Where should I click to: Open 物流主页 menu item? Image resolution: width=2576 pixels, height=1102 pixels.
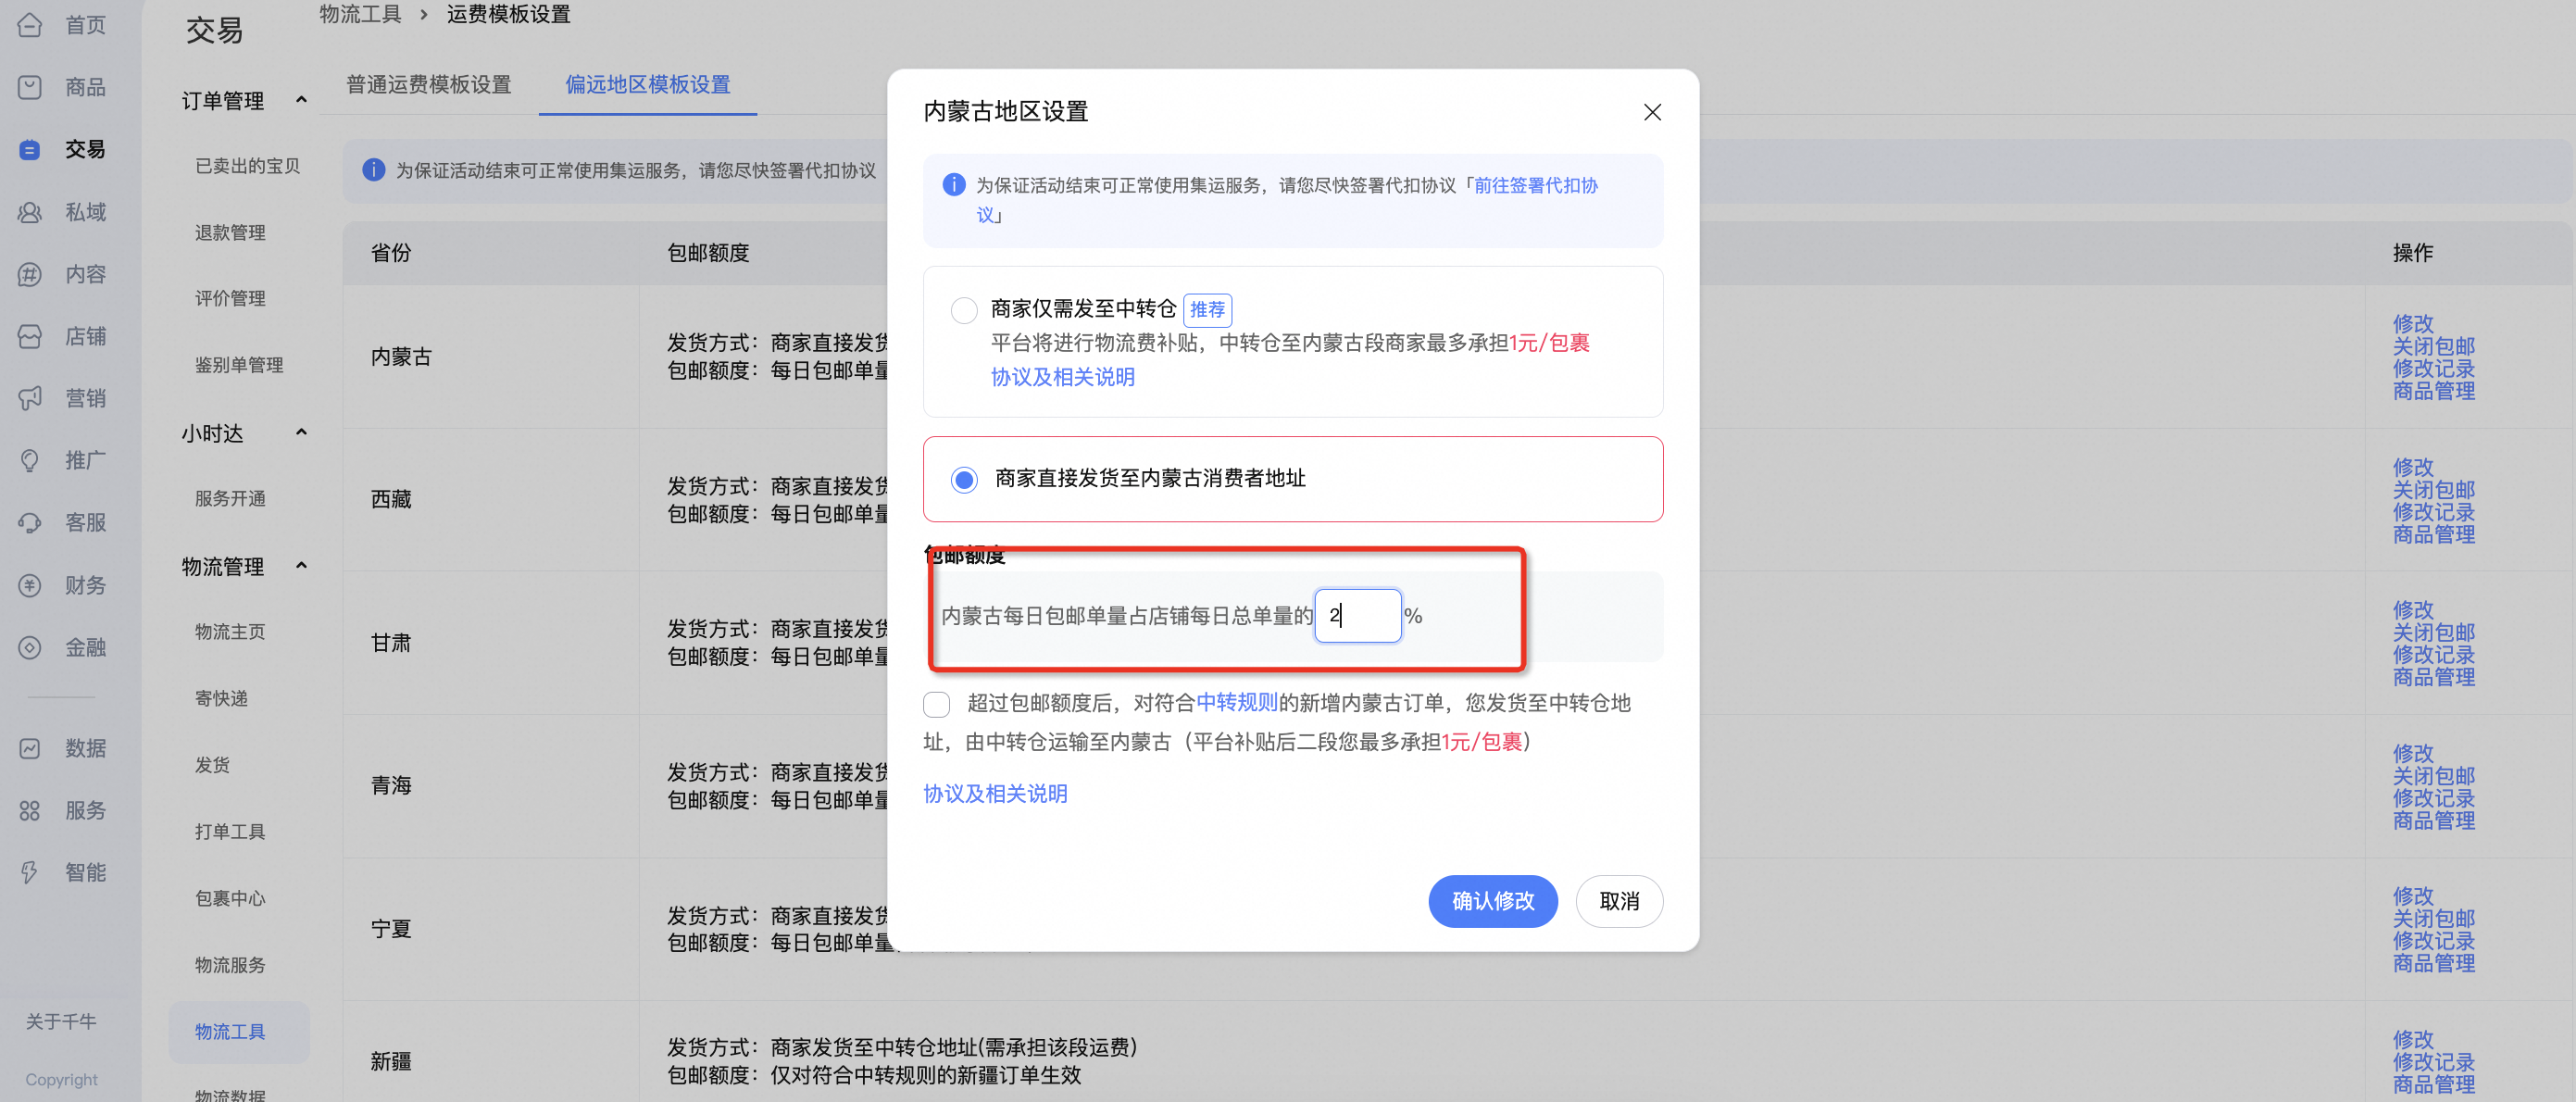[230, 631]
